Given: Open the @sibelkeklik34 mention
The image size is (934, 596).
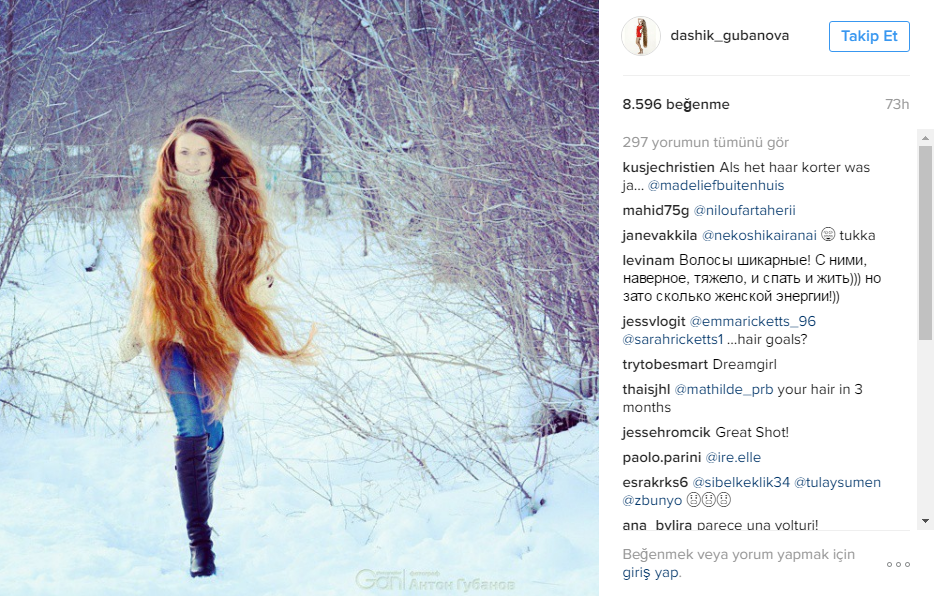Looking at the screenshot, I should 741,482.
